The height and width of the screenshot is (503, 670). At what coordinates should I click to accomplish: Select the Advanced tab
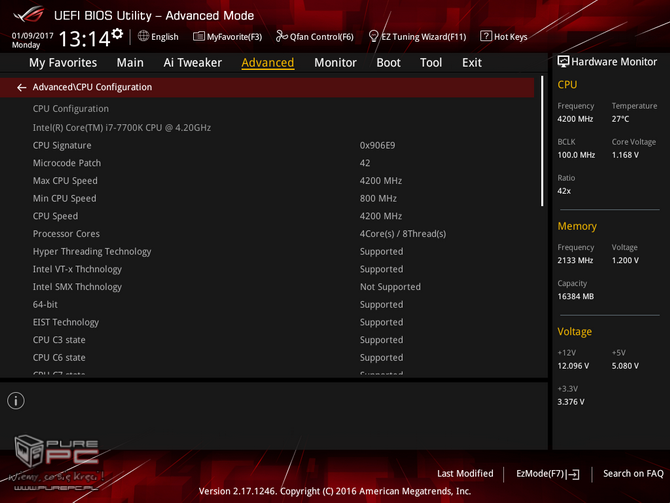[267, 63]
